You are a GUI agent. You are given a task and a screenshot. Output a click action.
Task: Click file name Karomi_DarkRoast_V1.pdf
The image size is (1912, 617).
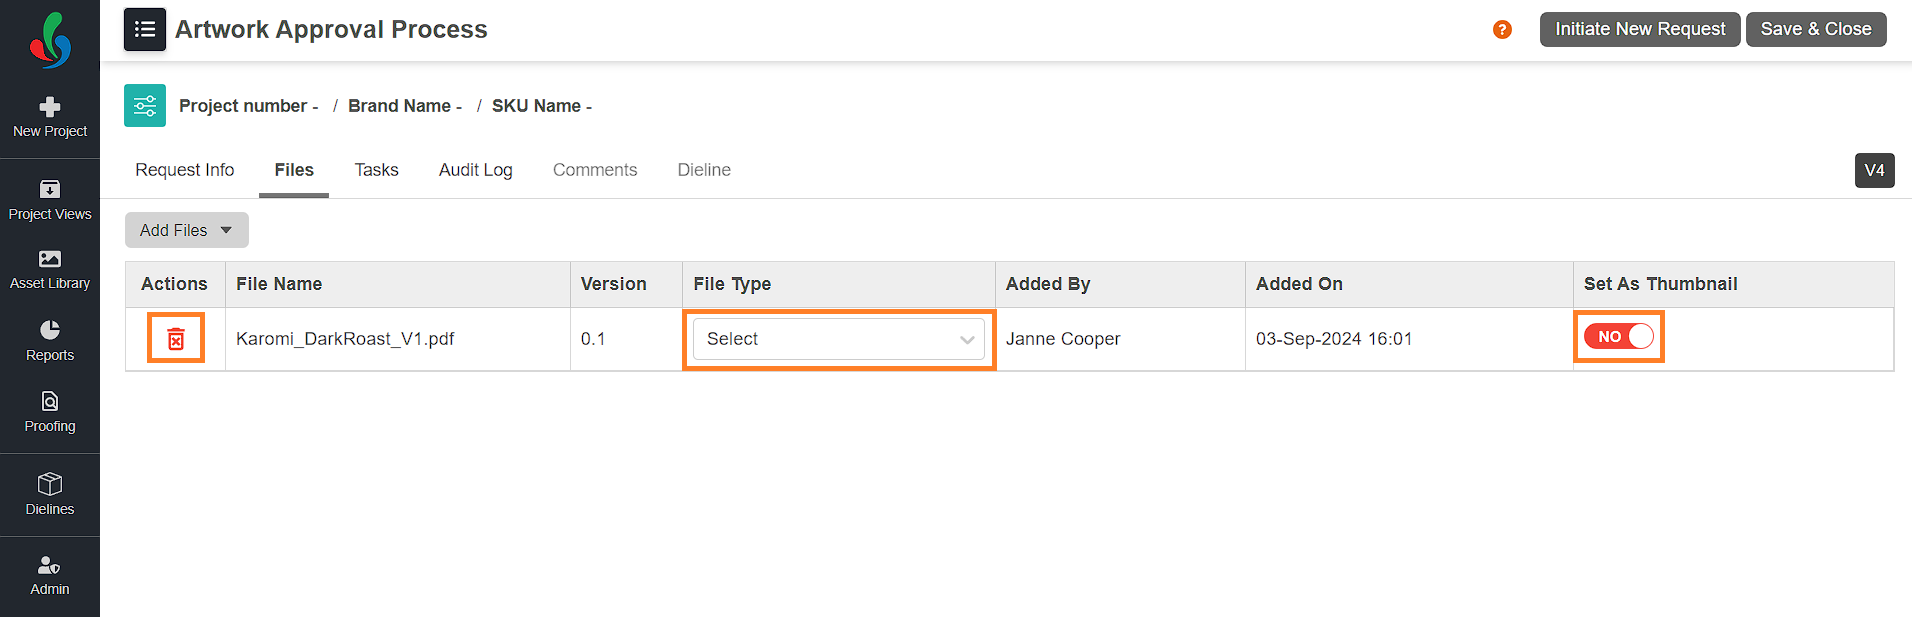(345, 339)
